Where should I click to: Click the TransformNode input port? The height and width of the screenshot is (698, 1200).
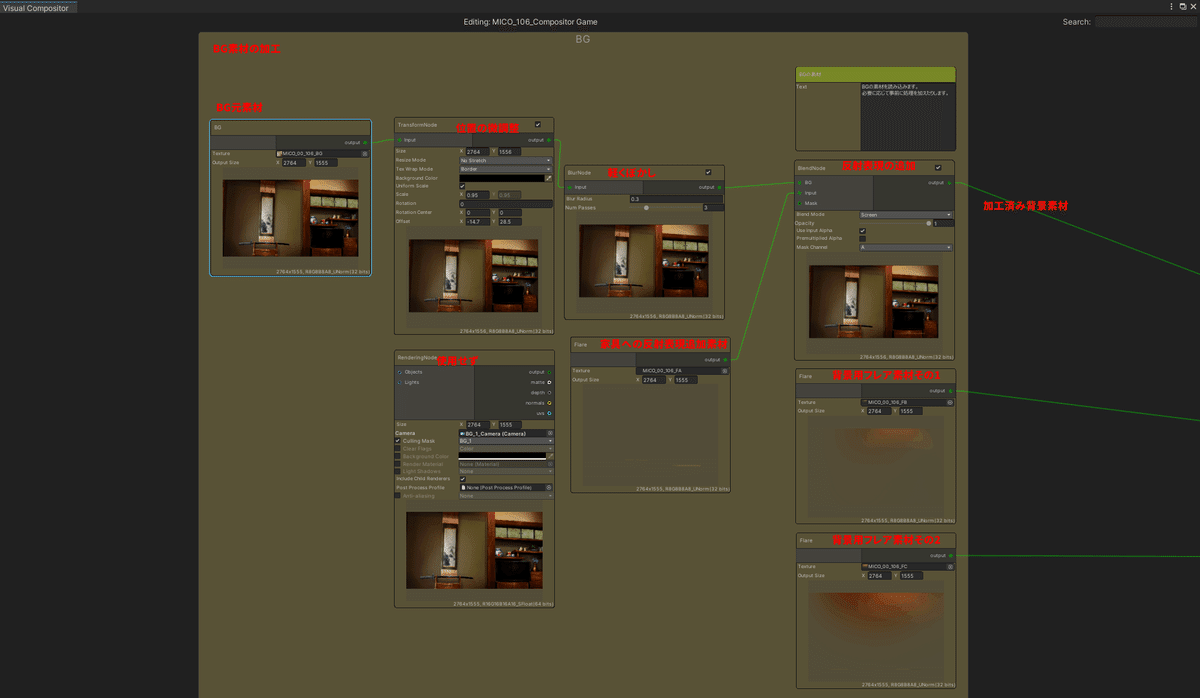point(400,140)
